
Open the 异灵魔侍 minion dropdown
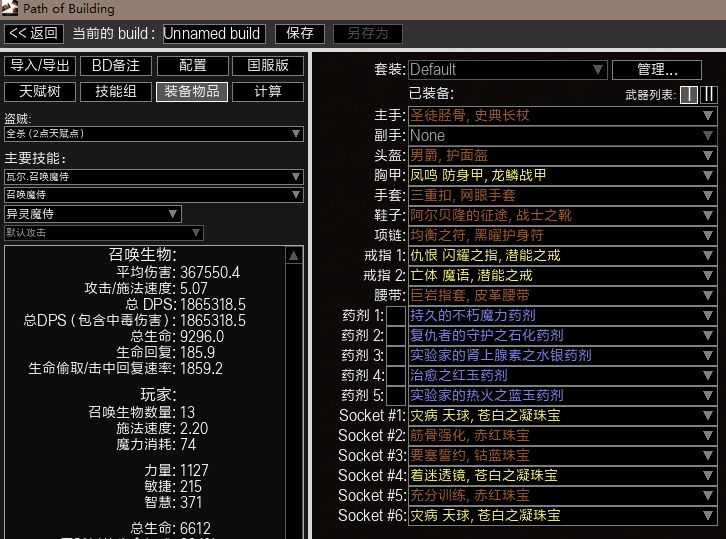point(93,214)
